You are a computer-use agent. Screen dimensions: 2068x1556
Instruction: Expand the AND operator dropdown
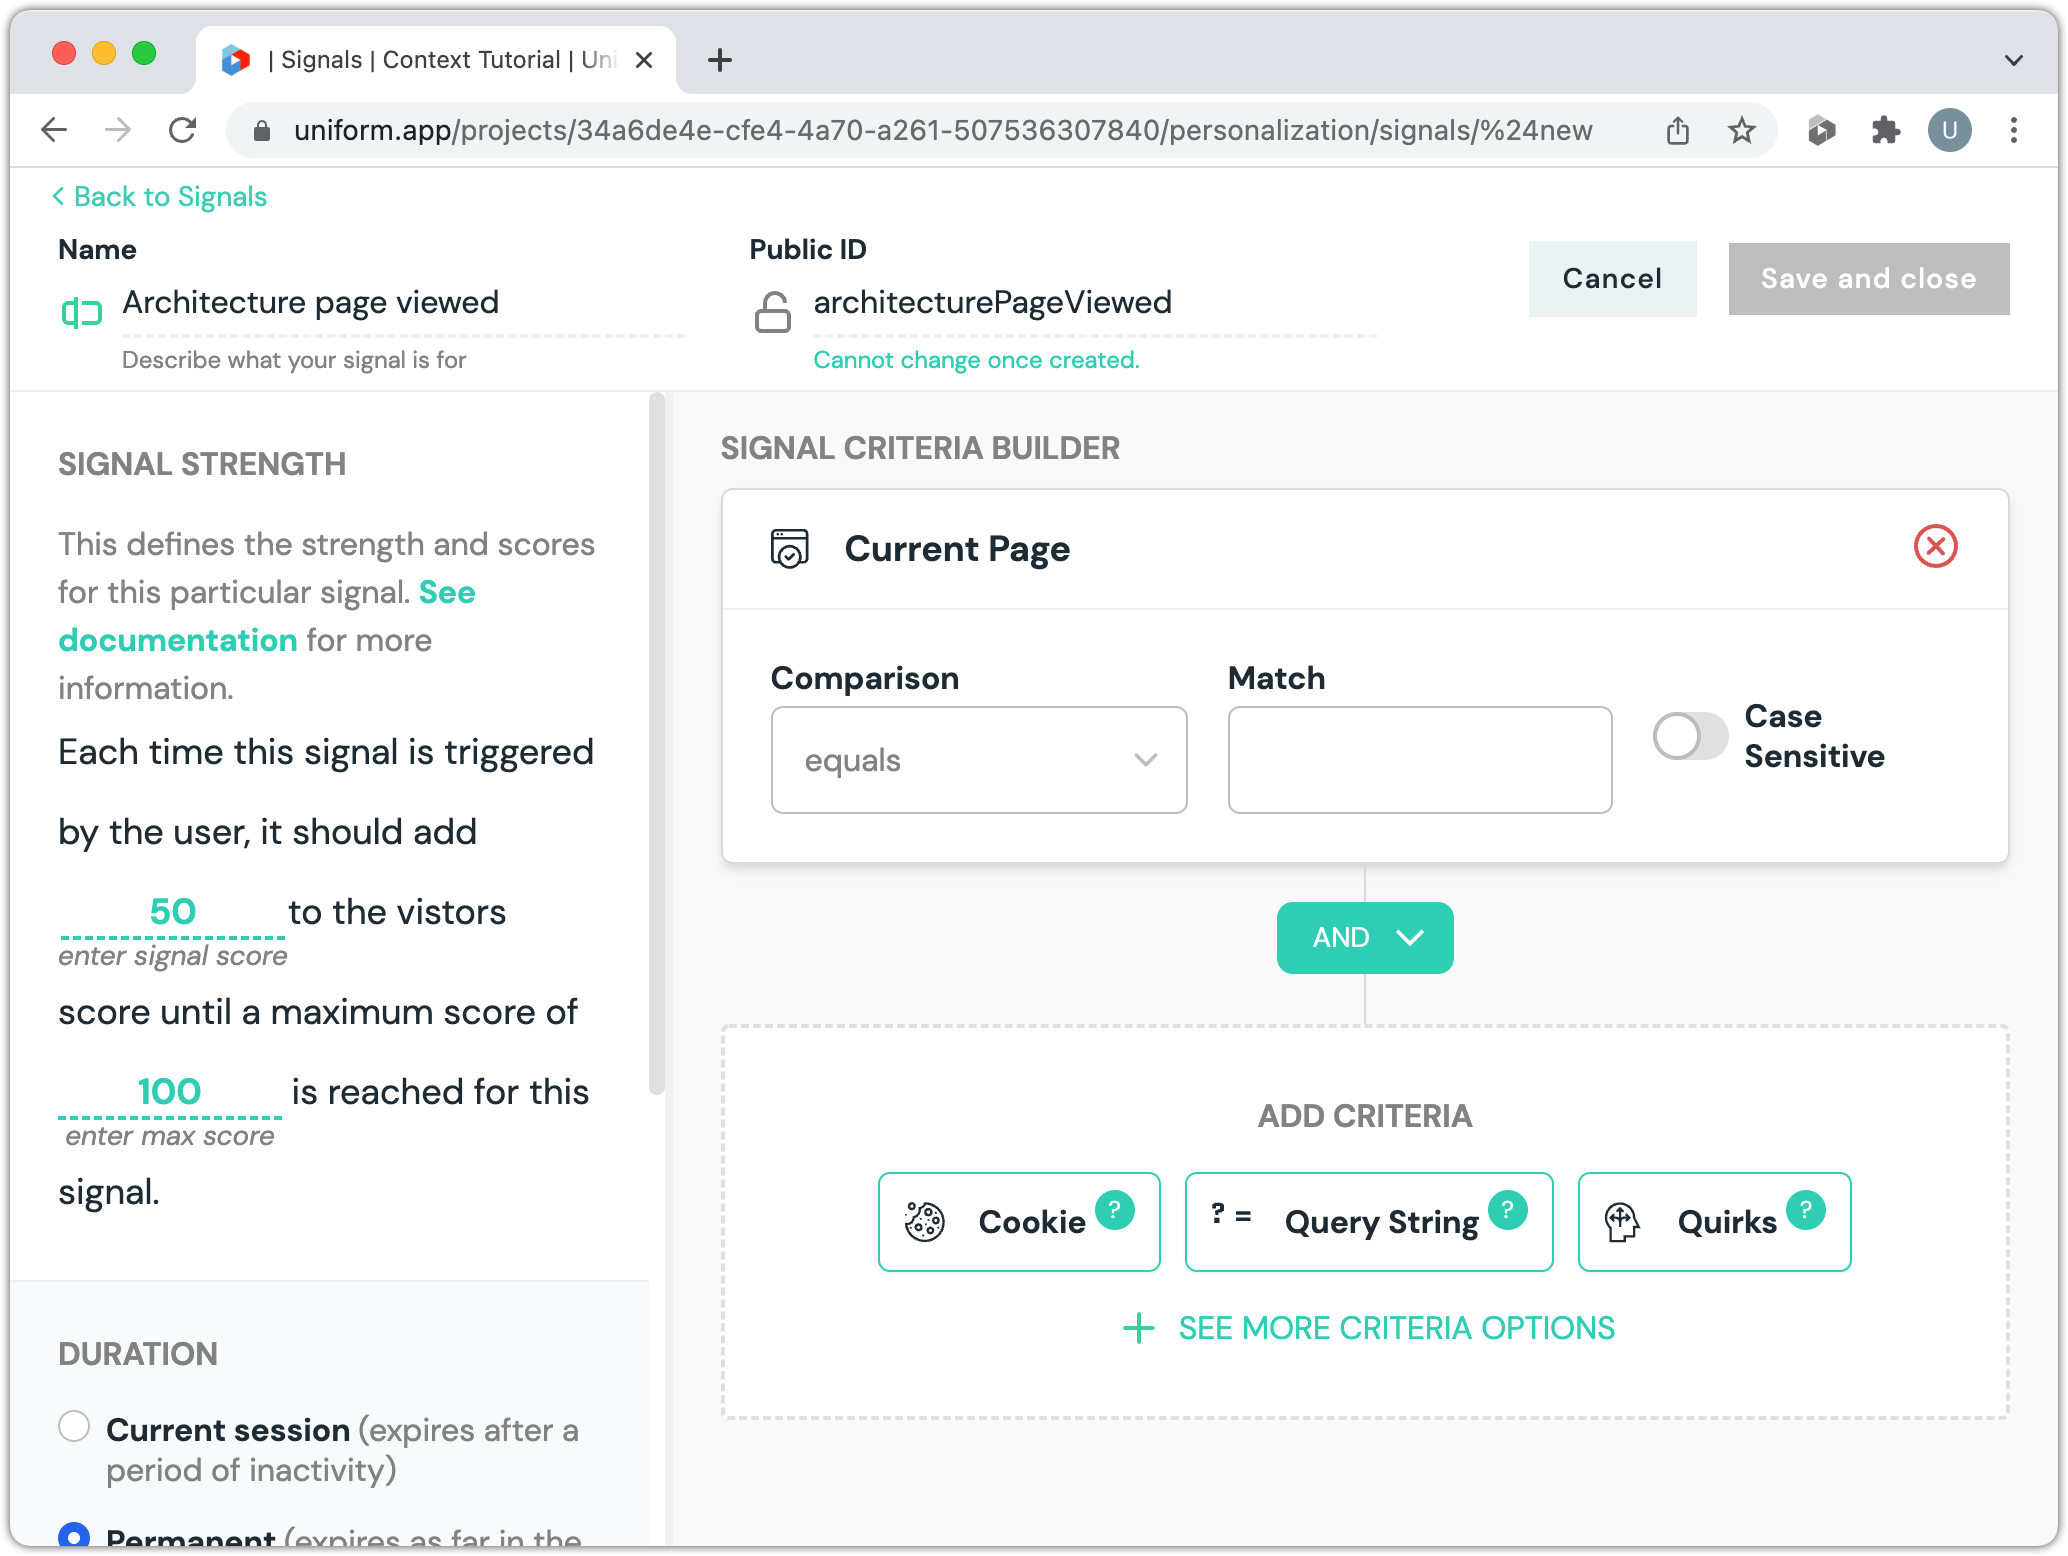[x=1365, y=938]
